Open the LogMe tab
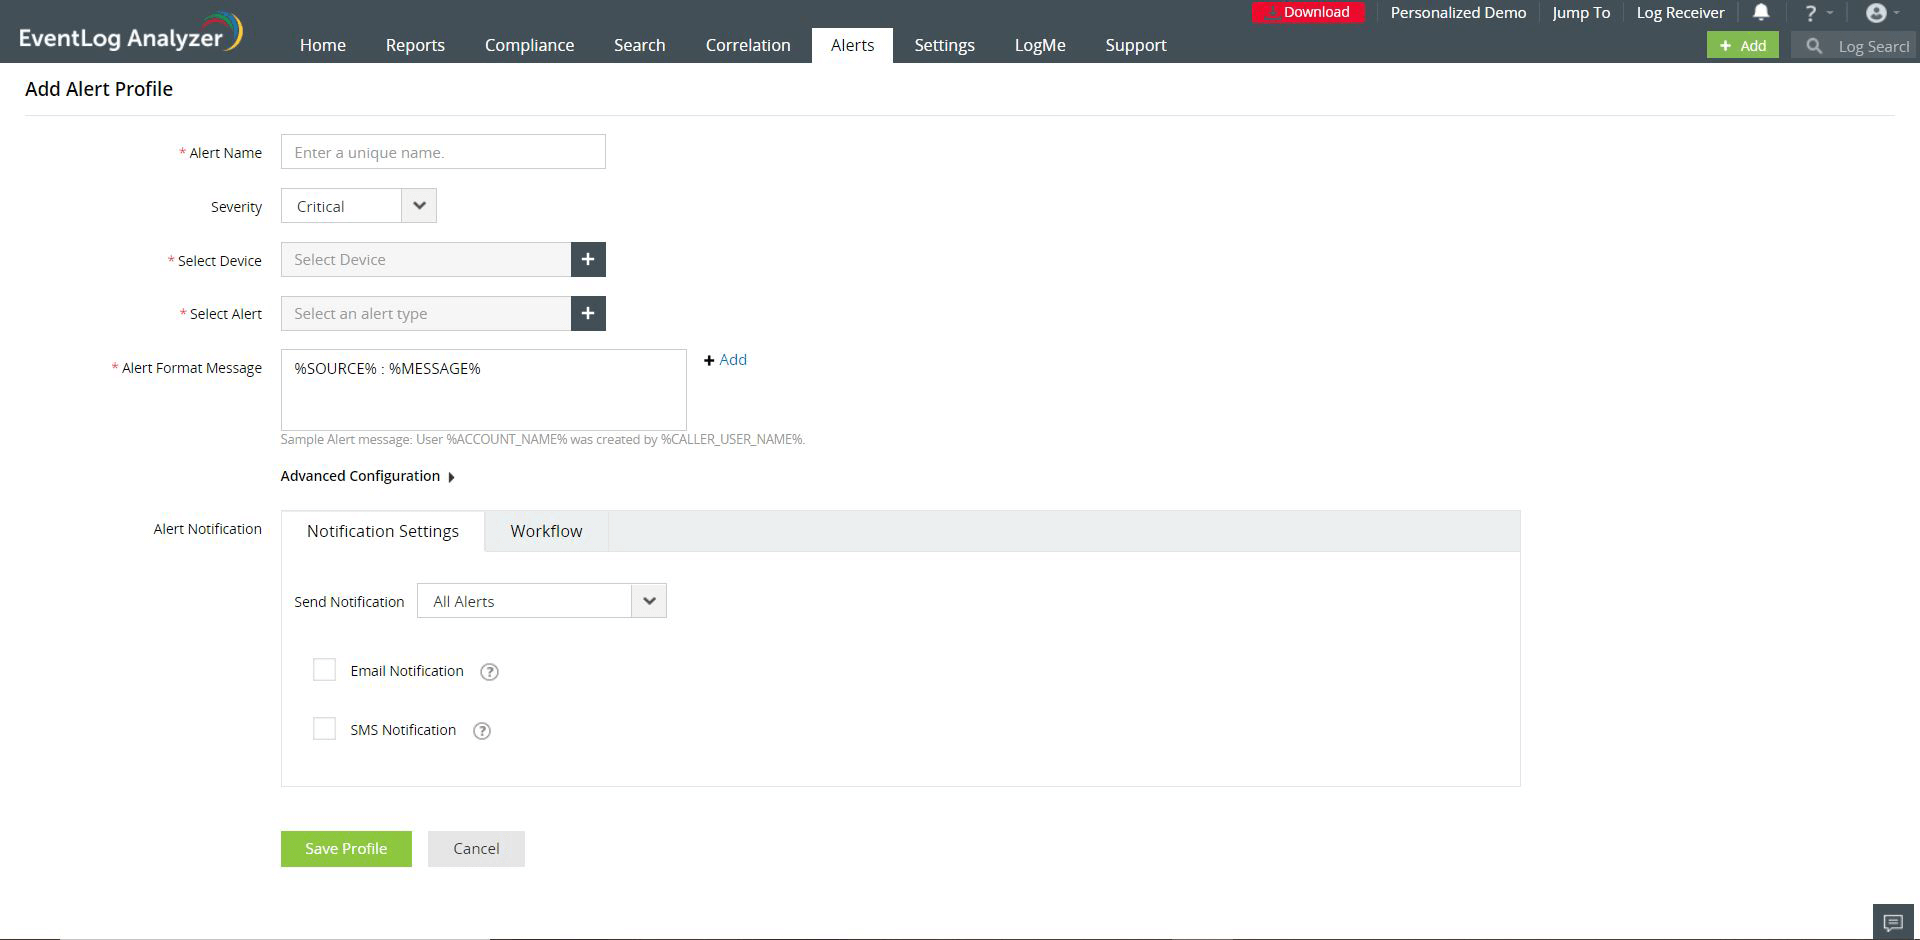Screen dimensions: 1920x940 point(1040,45)
